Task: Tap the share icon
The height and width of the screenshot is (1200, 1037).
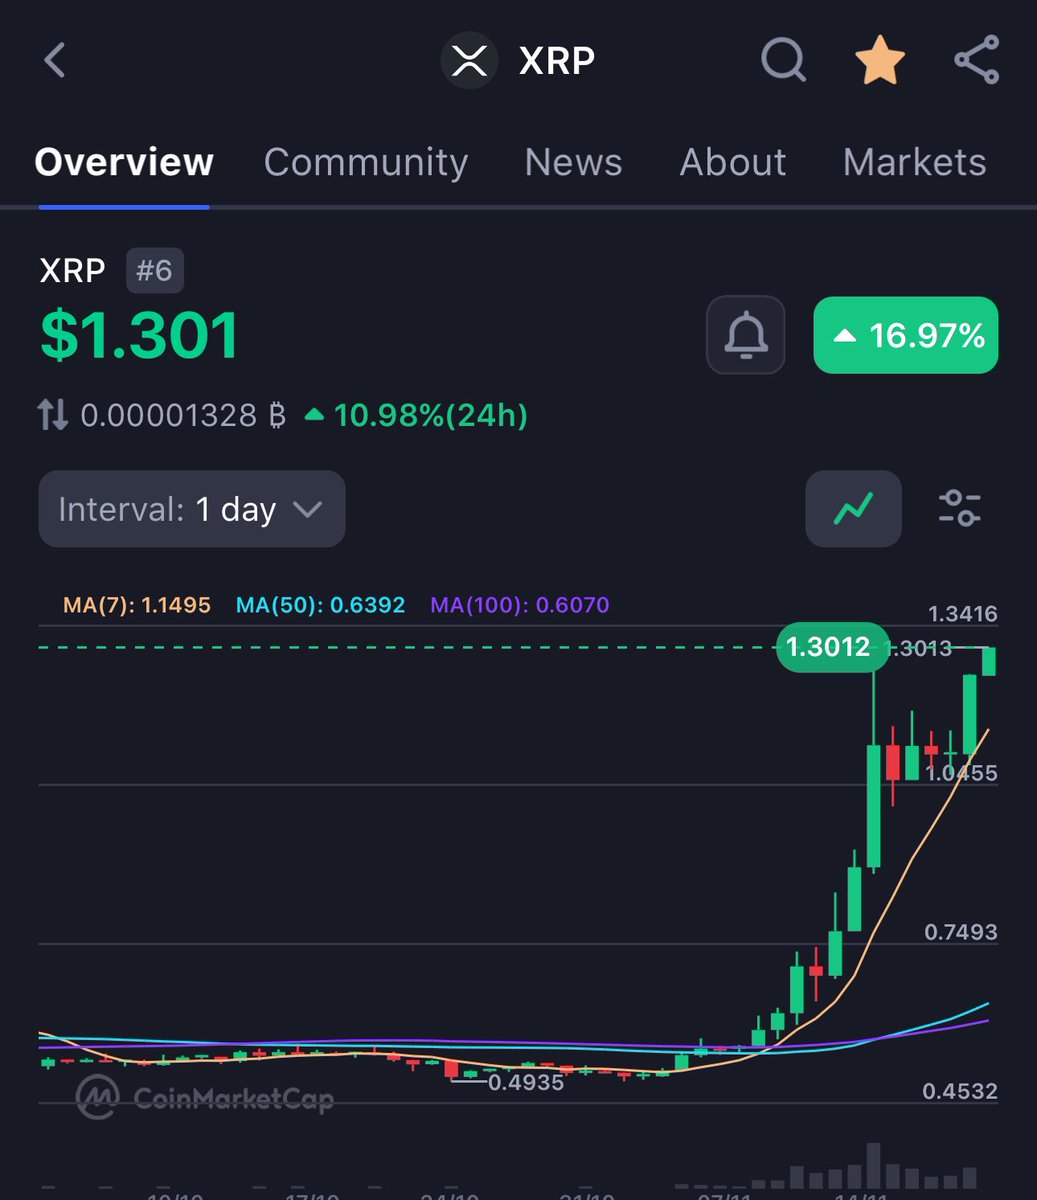Action: tap(976, 60)
